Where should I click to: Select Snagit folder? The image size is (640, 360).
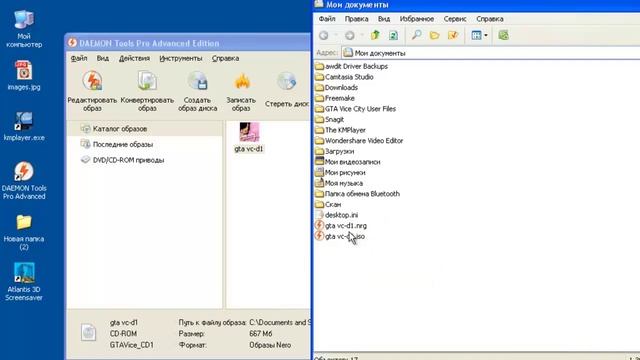tap(330, 119)
